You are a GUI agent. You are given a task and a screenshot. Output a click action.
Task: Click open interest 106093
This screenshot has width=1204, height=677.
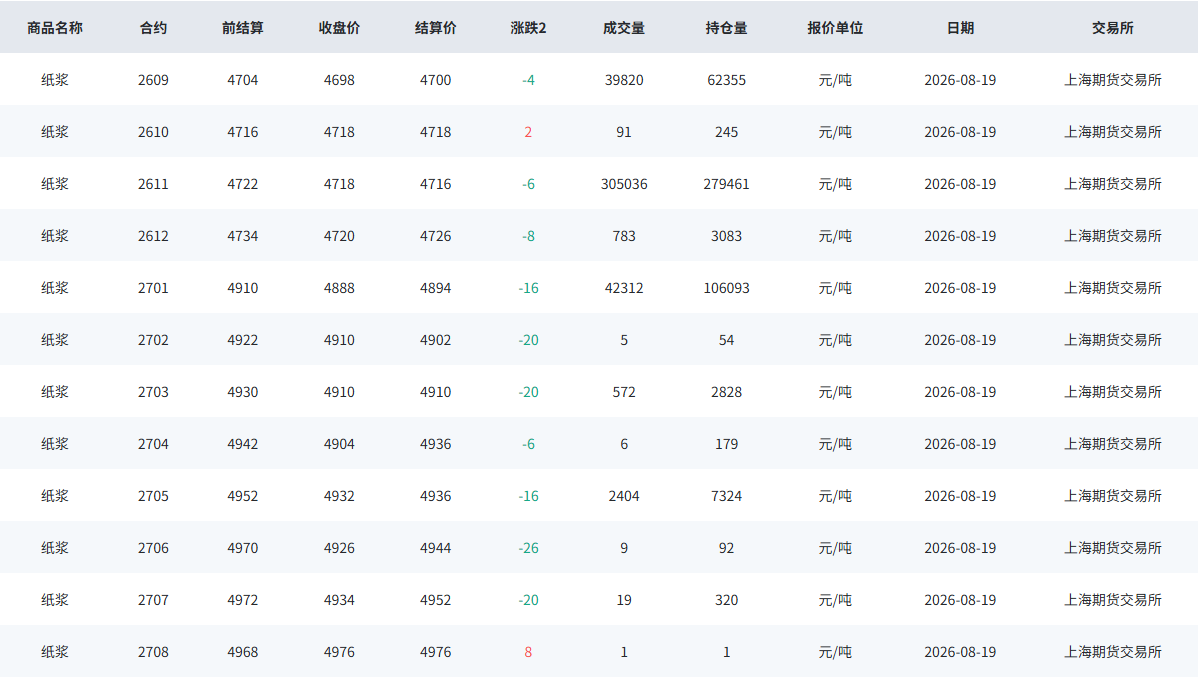(726, 288)
